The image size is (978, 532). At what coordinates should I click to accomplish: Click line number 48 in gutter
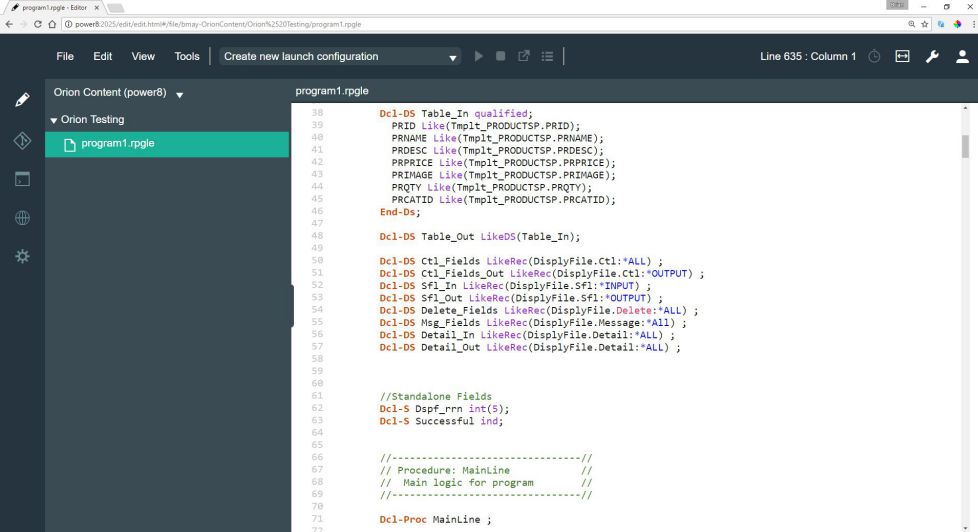(x=317, y=236)
